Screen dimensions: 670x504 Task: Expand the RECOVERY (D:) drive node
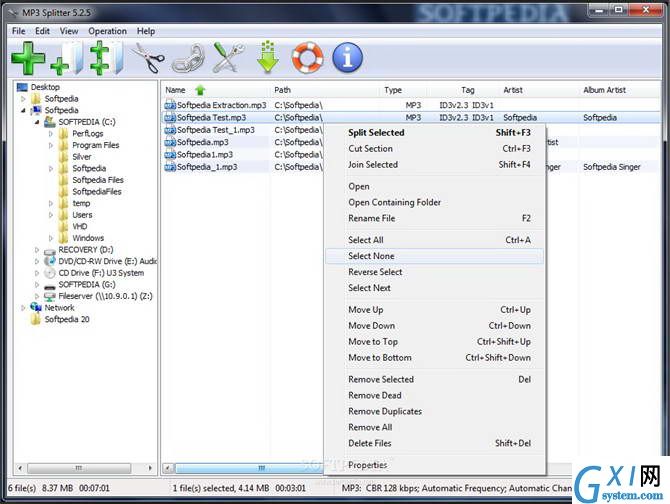coord(37,250)
